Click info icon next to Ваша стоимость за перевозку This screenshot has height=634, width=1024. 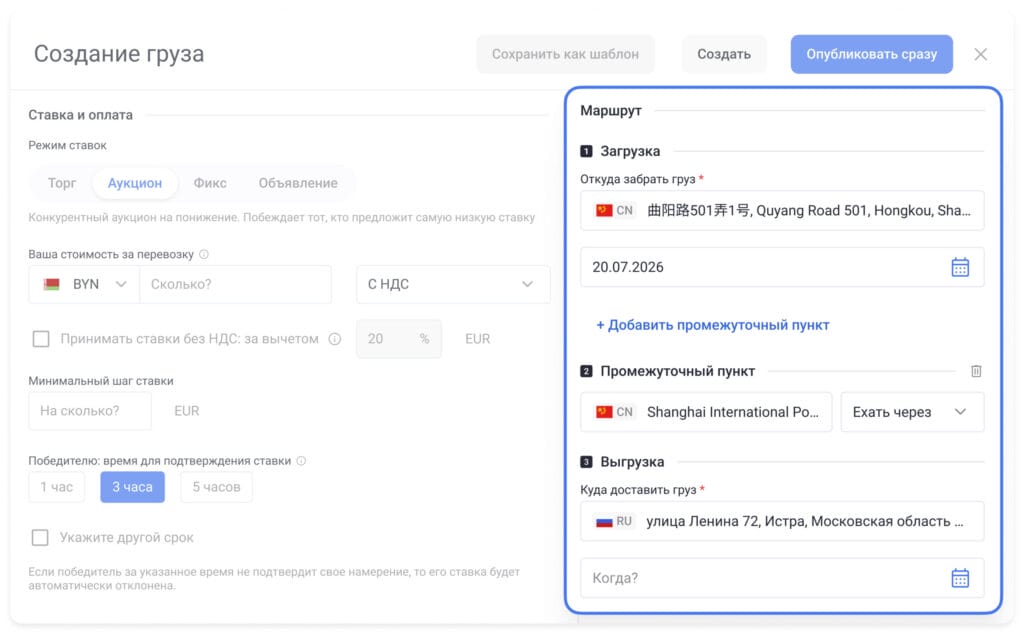tap(204, 254)
